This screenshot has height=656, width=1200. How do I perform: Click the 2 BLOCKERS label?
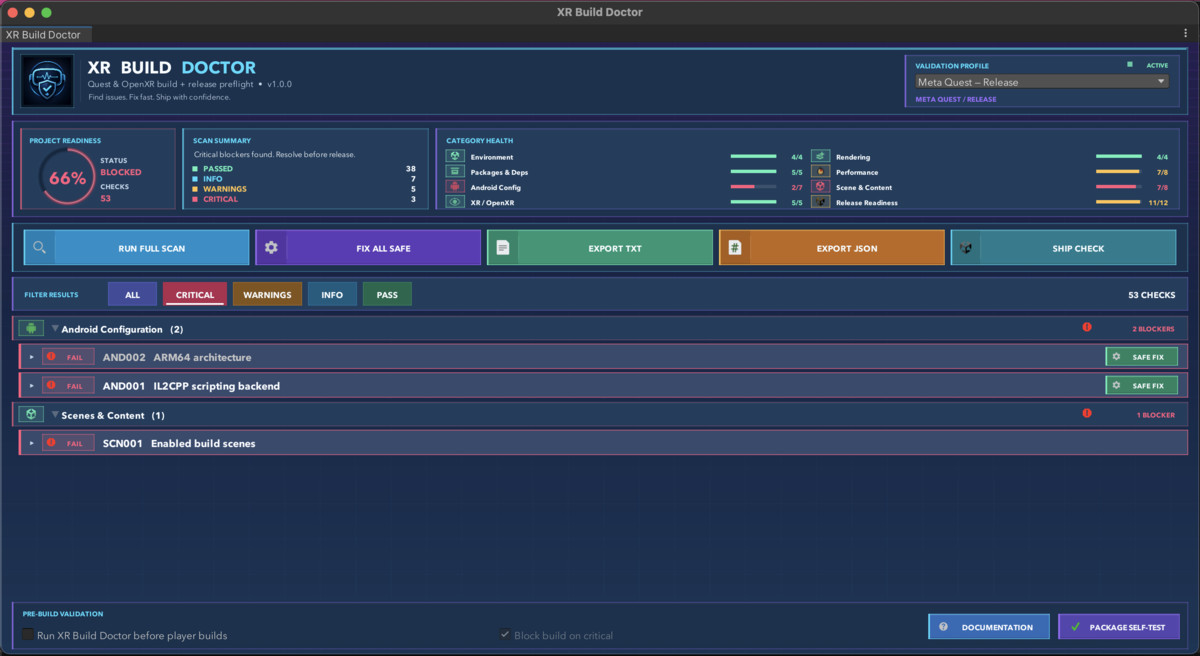click(1153, 329)
